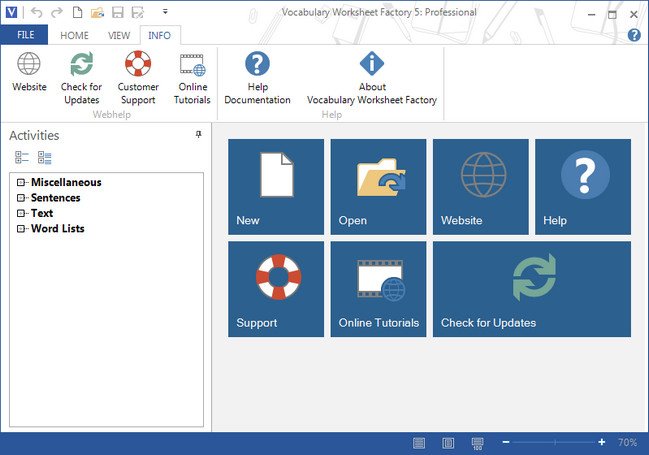The height and width of the screenshot is (455, 649).
Task: Click the Open tile
Action: pyautogui.click(x=378, y=187)
